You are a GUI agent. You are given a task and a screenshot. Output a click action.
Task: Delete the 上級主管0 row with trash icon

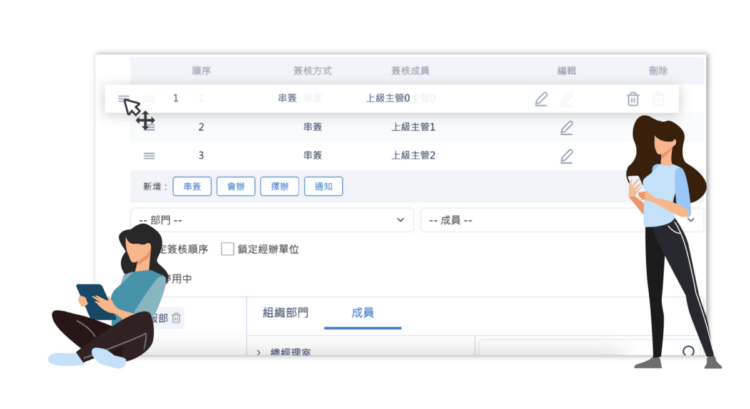tap(633, 99)
